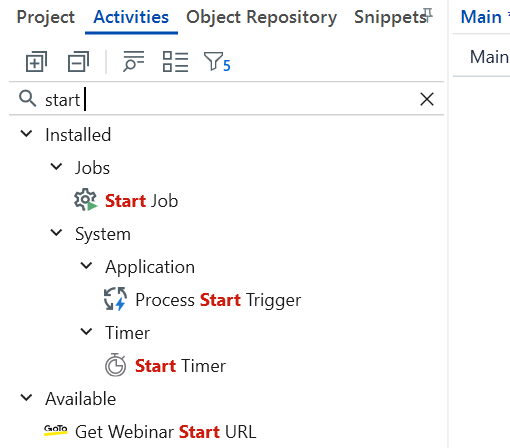Collapse the Jobs category
This screenshot has height=448, width=510.
coord(56,167)
